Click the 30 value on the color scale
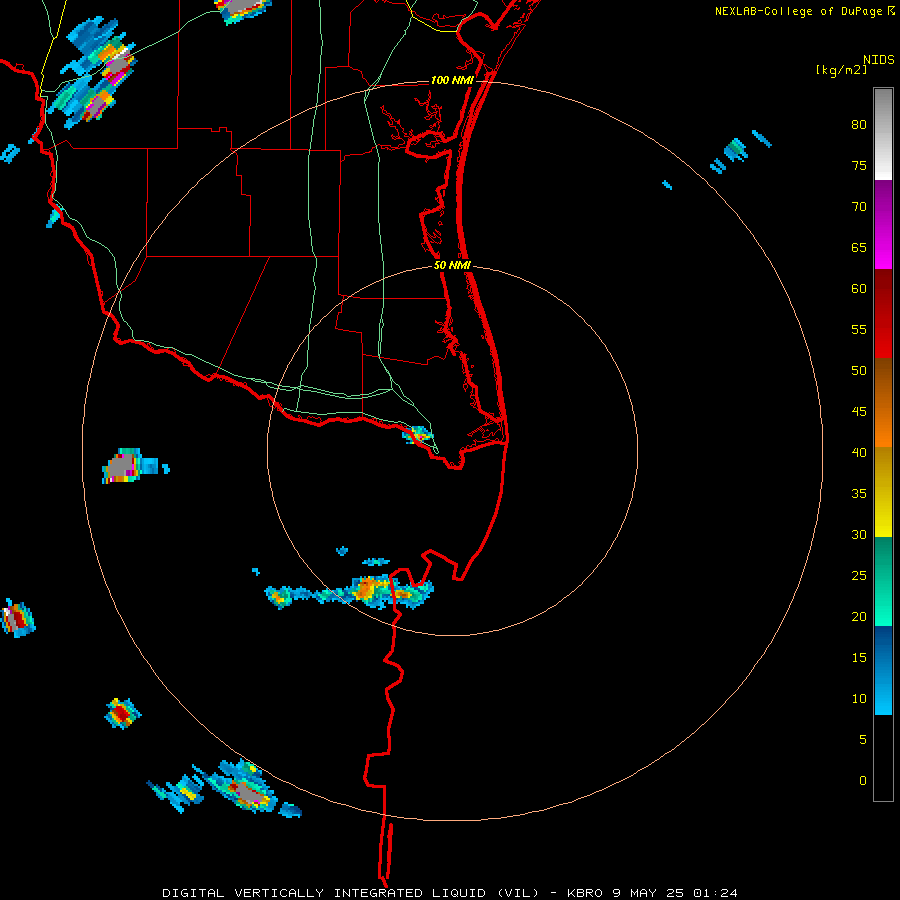 point(859,535)
